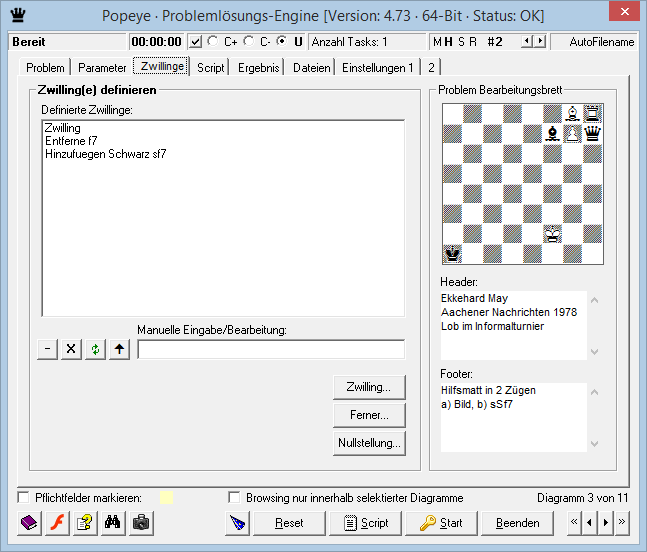Jump to the first diagram with «

(x=574, y=523)
